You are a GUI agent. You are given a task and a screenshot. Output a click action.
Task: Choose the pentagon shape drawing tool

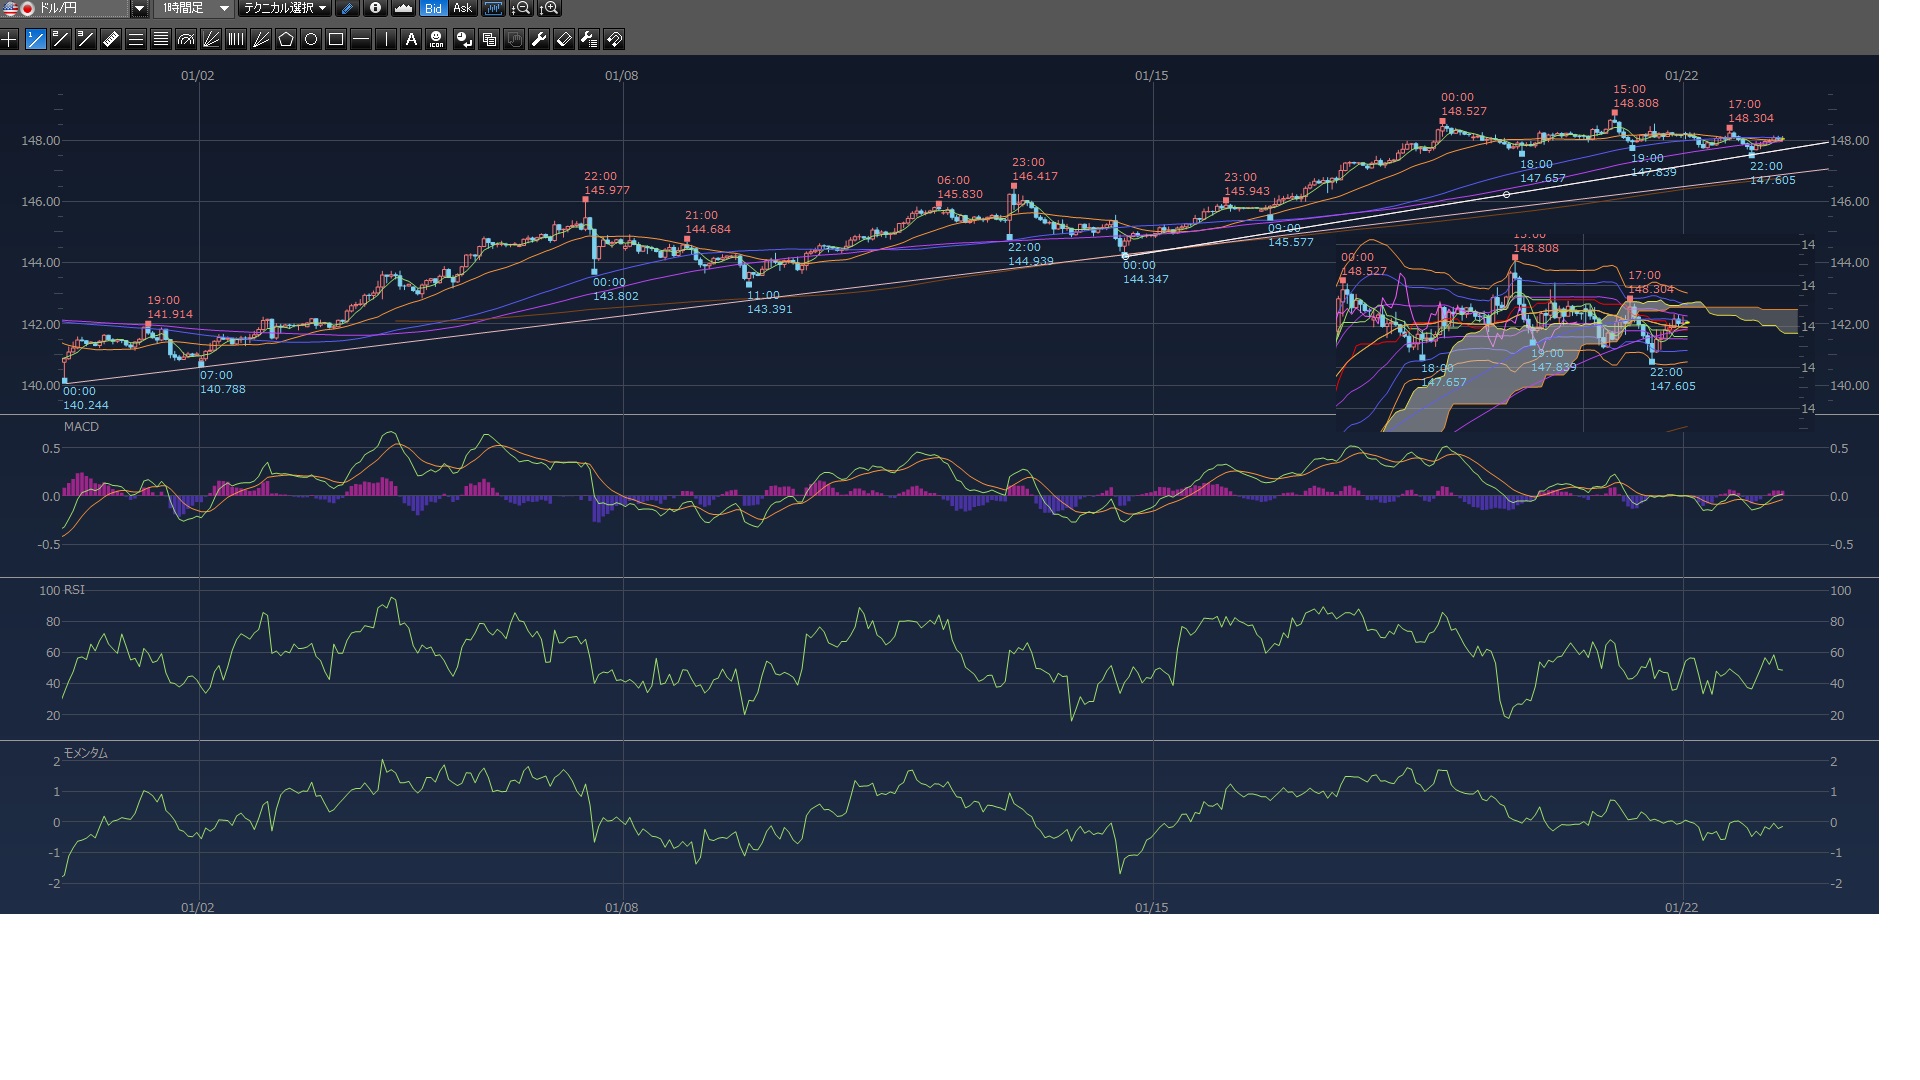286,40
